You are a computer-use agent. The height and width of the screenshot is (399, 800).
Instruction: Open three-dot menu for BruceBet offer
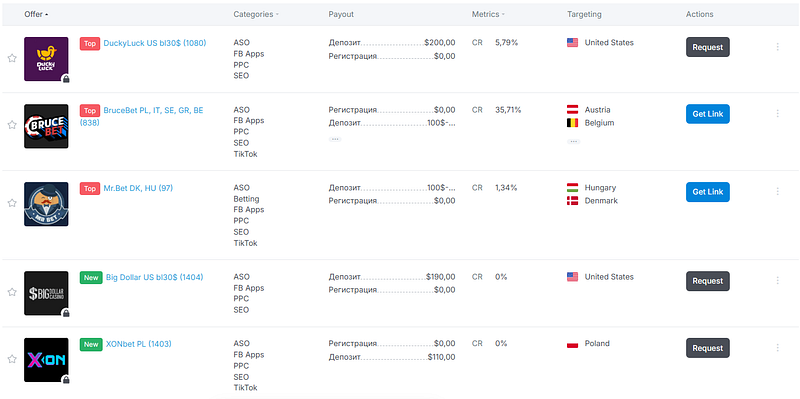778,114
